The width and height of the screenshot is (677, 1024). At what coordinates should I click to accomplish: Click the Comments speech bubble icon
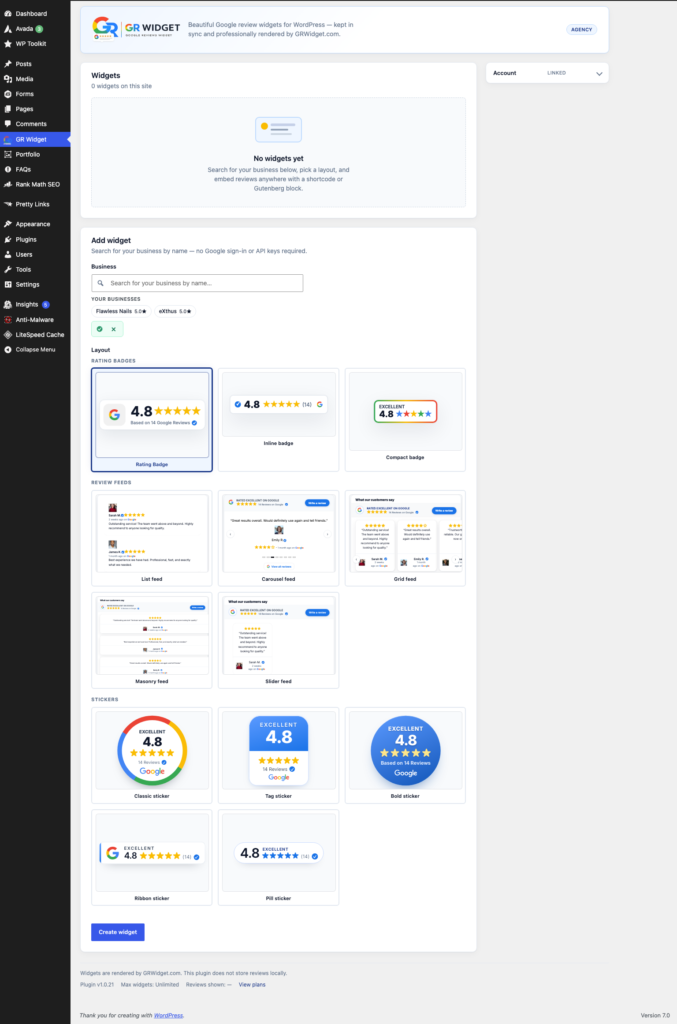click(8, 123)
